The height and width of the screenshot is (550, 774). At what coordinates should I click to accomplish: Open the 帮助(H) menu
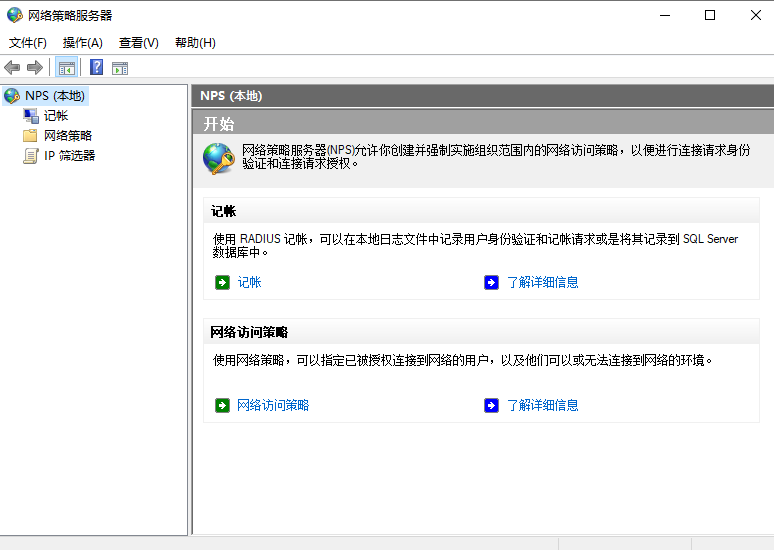pyautogui.click(x=195, y=43)
